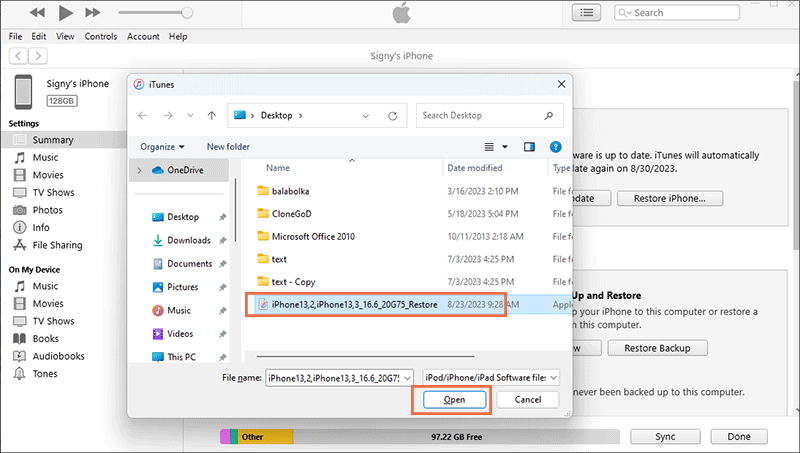Viewport: 800px width, 453px height.
Task: Click Restore iPhone... button
Action: [x=669, y=198]
